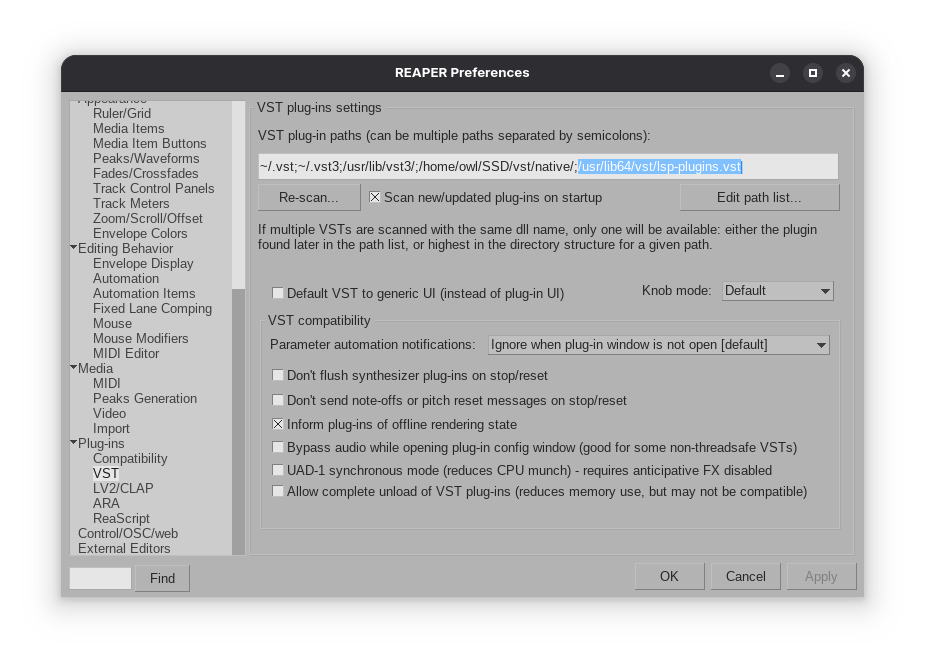Minimize the REAPER Preferences window
This screenshot has width=925, height=664.
pyautogui.click(x=780, y=73)
